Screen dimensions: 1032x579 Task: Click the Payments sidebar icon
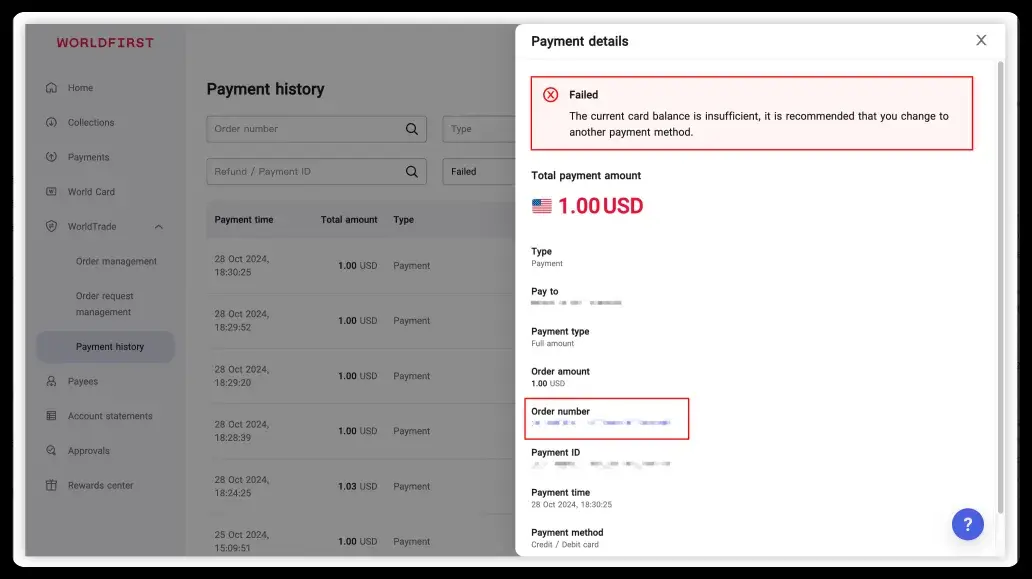(51, 157)
